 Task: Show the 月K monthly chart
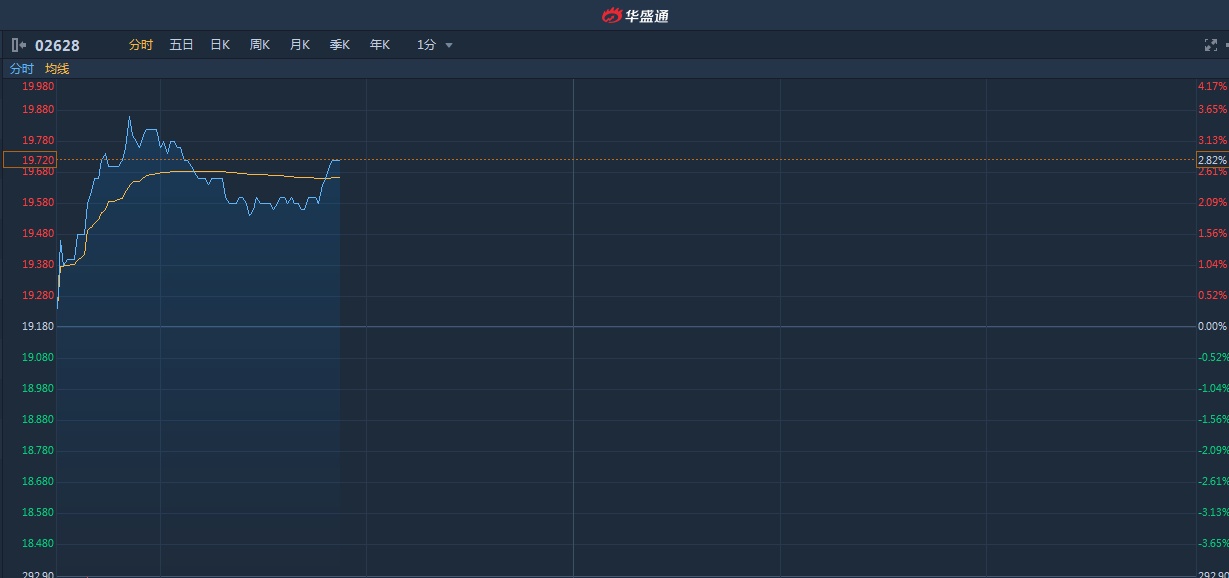tap(300, 45)
